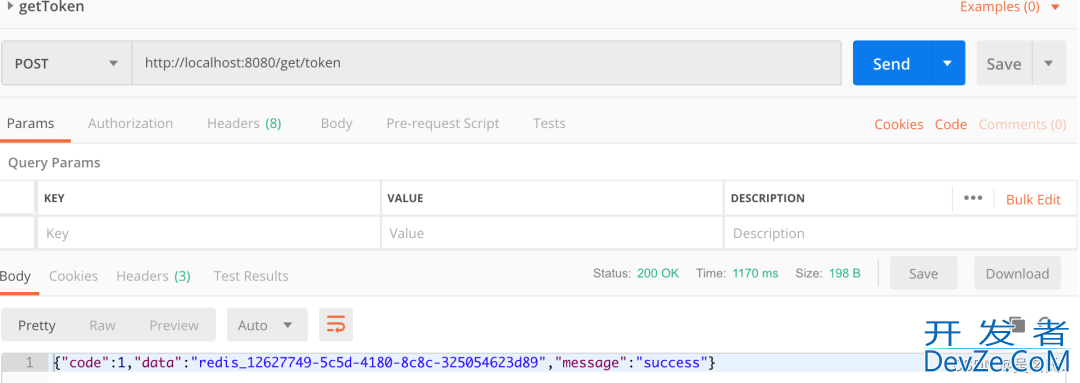This screenshot has width=1080, height=383.
Task: Click the 1170 ms time value
Action: tap(755, 273)
